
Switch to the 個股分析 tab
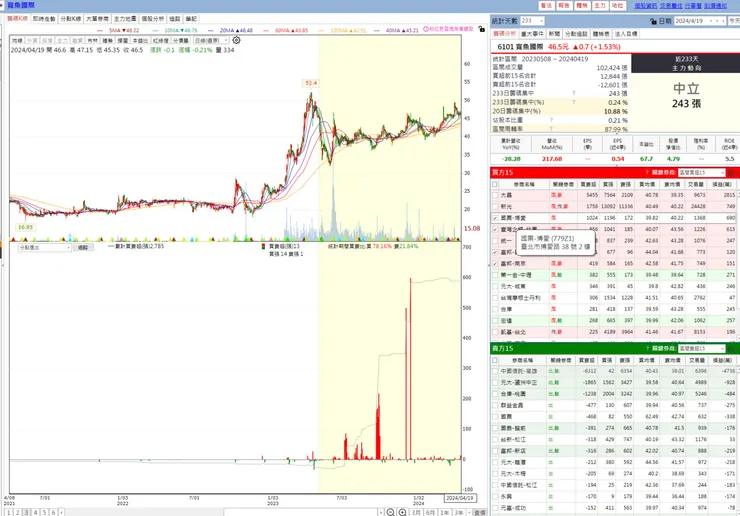tap(152, 18)
